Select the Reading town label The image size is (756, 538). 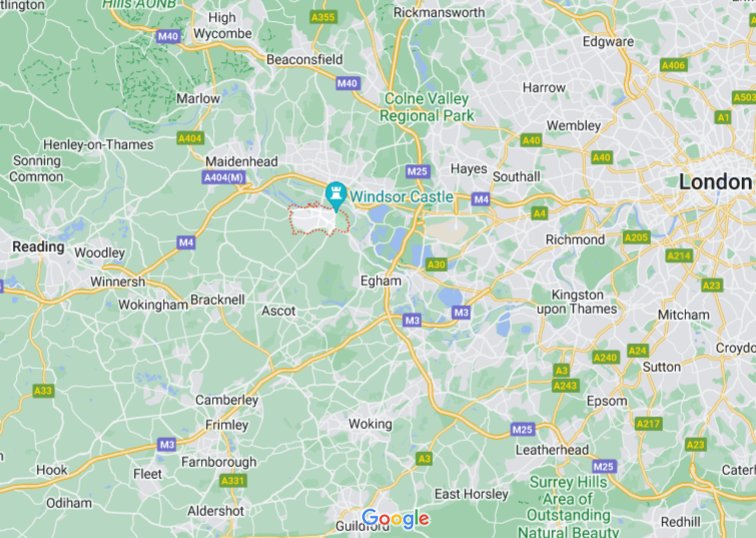coord(39,247)
